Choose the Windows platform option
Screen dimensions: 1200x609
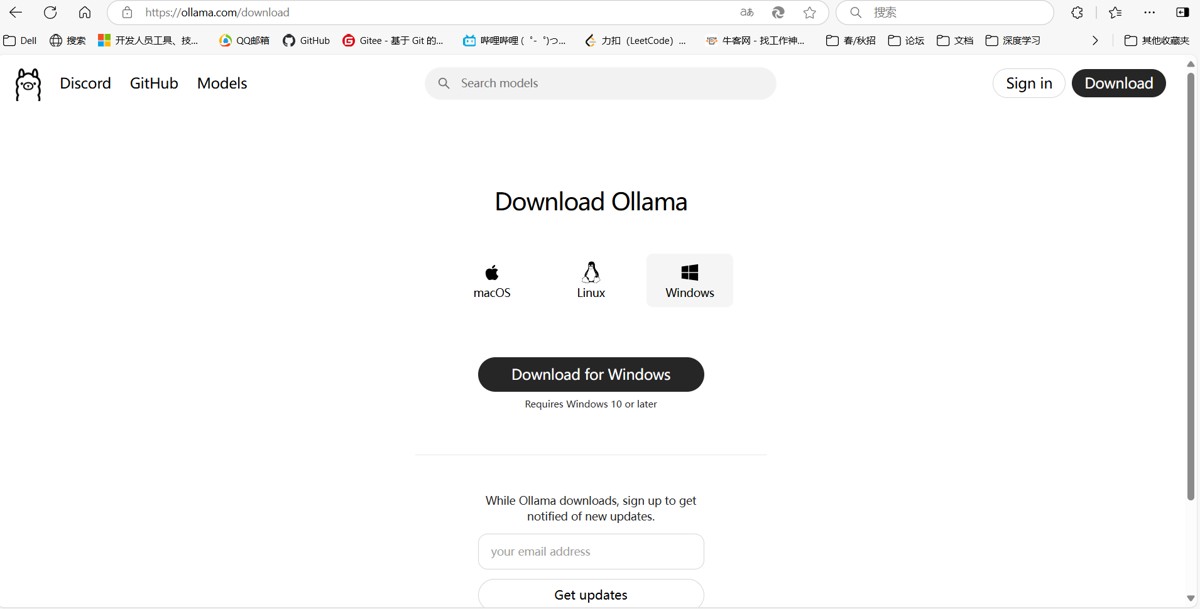tap(690, 280)
